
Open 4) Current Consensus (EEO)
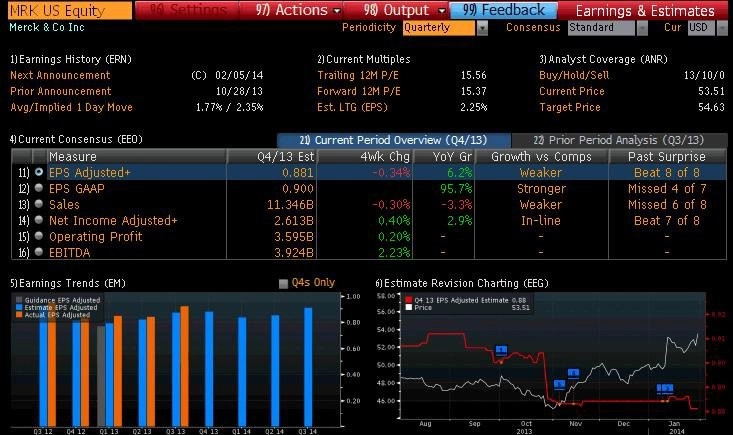(x=76, y=139)
